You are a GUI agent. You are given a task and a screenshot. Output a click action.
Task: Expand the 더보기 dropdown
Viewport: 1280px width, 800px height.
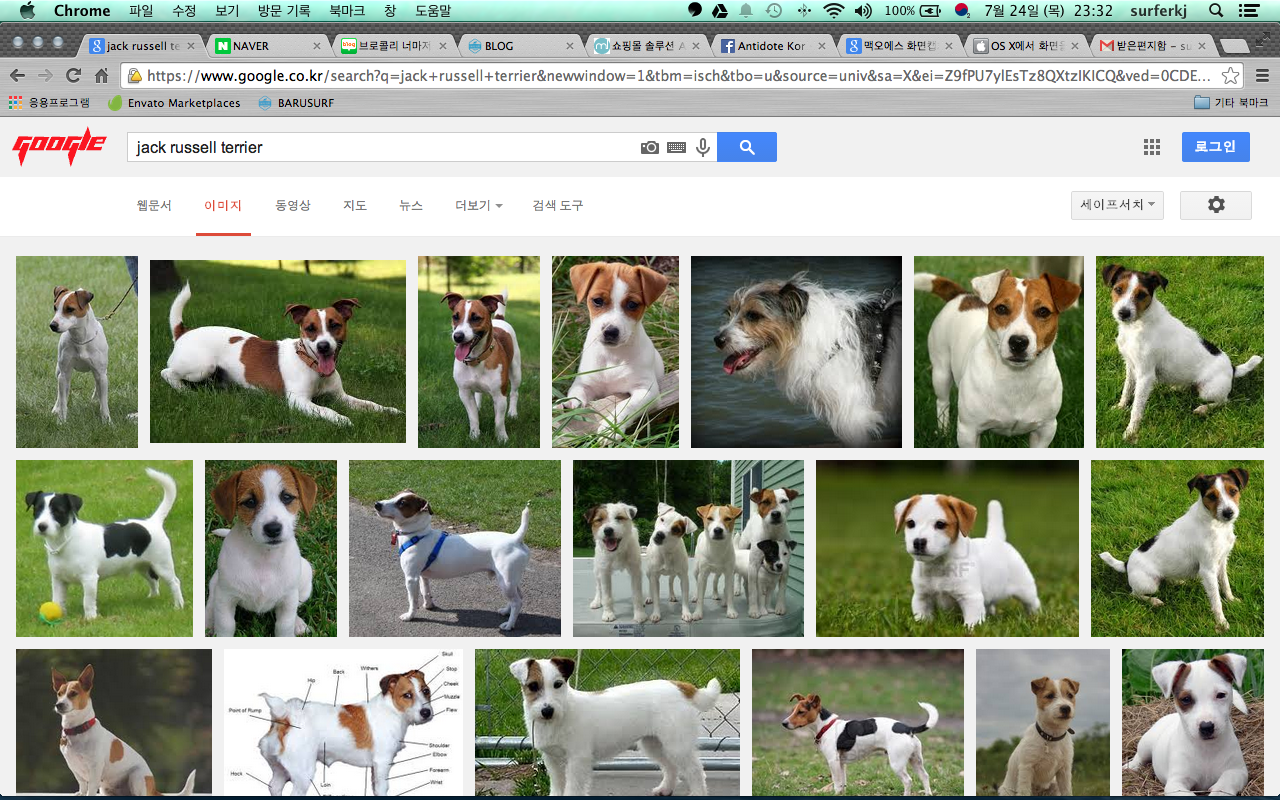point(478,205)
